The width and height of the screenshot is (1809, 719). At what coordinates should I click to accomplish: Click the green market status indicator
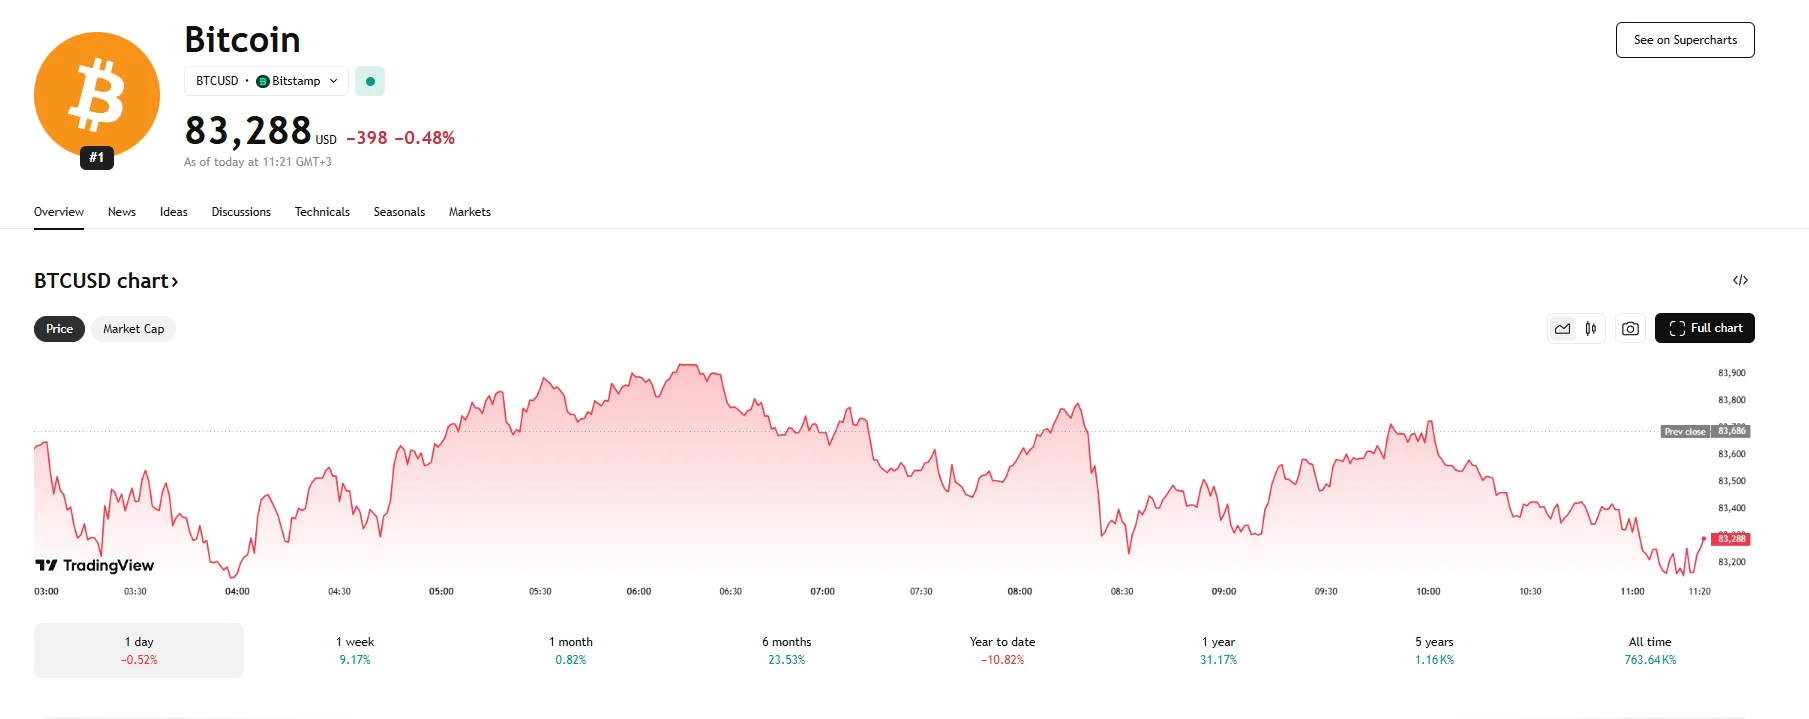(x=370, y=81)
